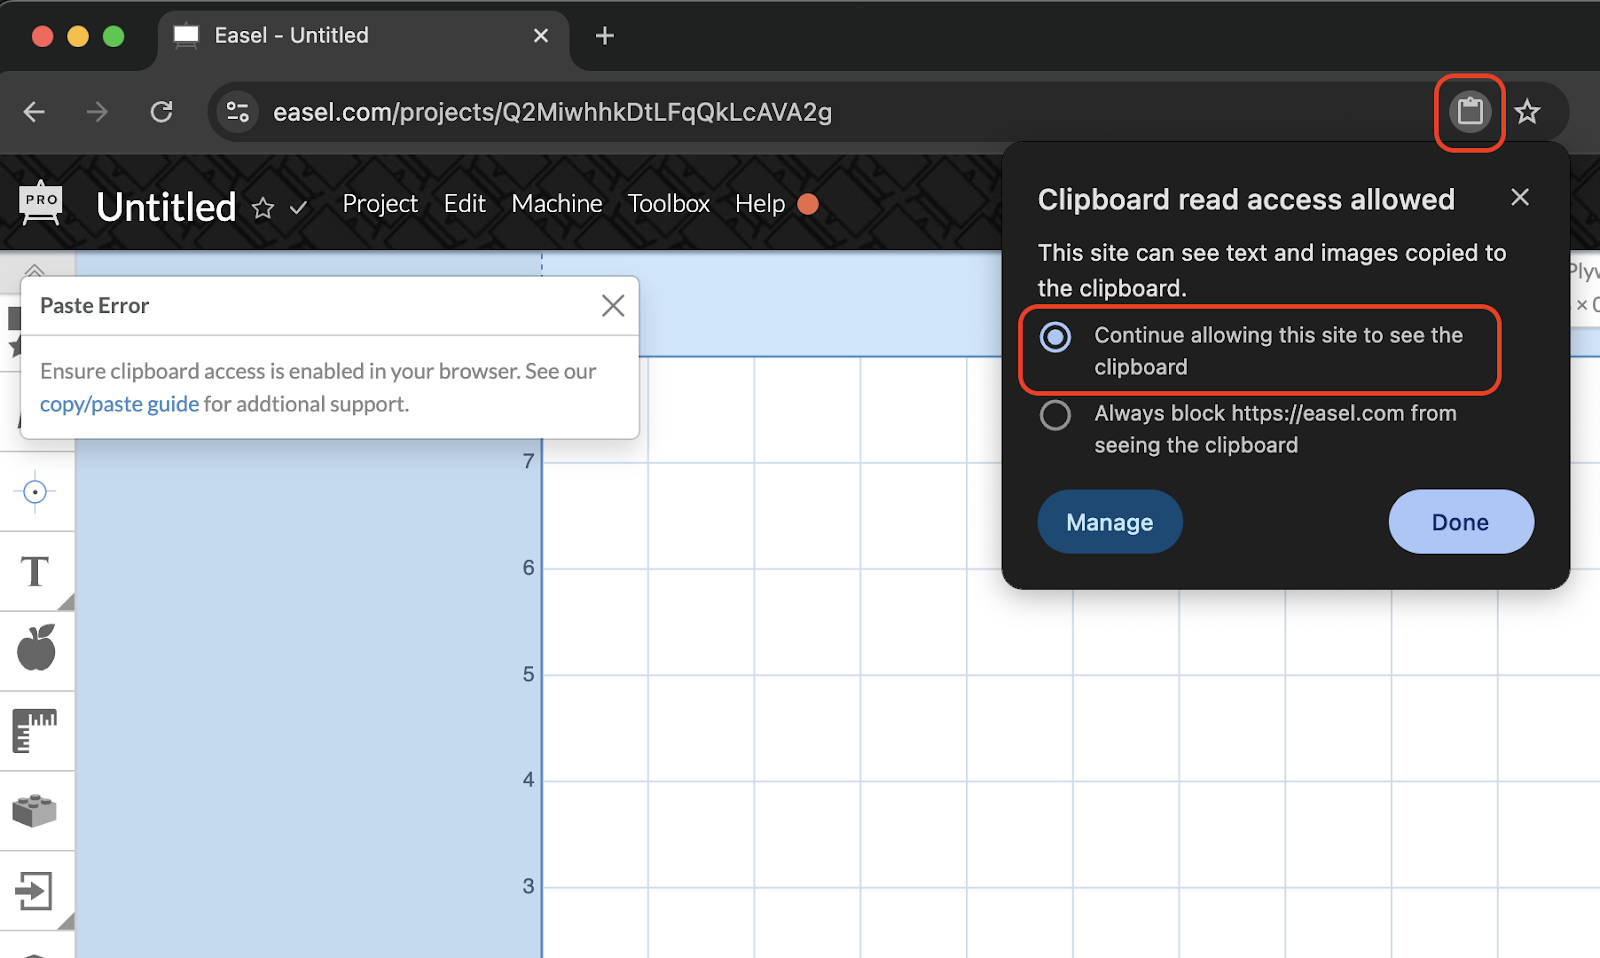Open the Machine menu
1600x958 pixels.
[556, 203]
